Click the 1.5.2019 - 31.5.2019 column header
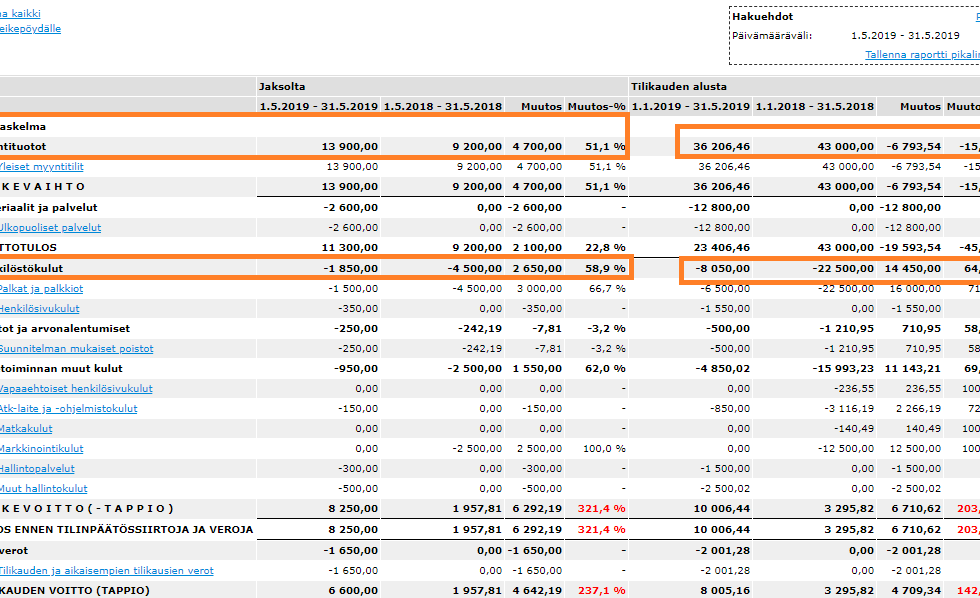This screenshot has height=598, width=980. (x=319, y=106)
